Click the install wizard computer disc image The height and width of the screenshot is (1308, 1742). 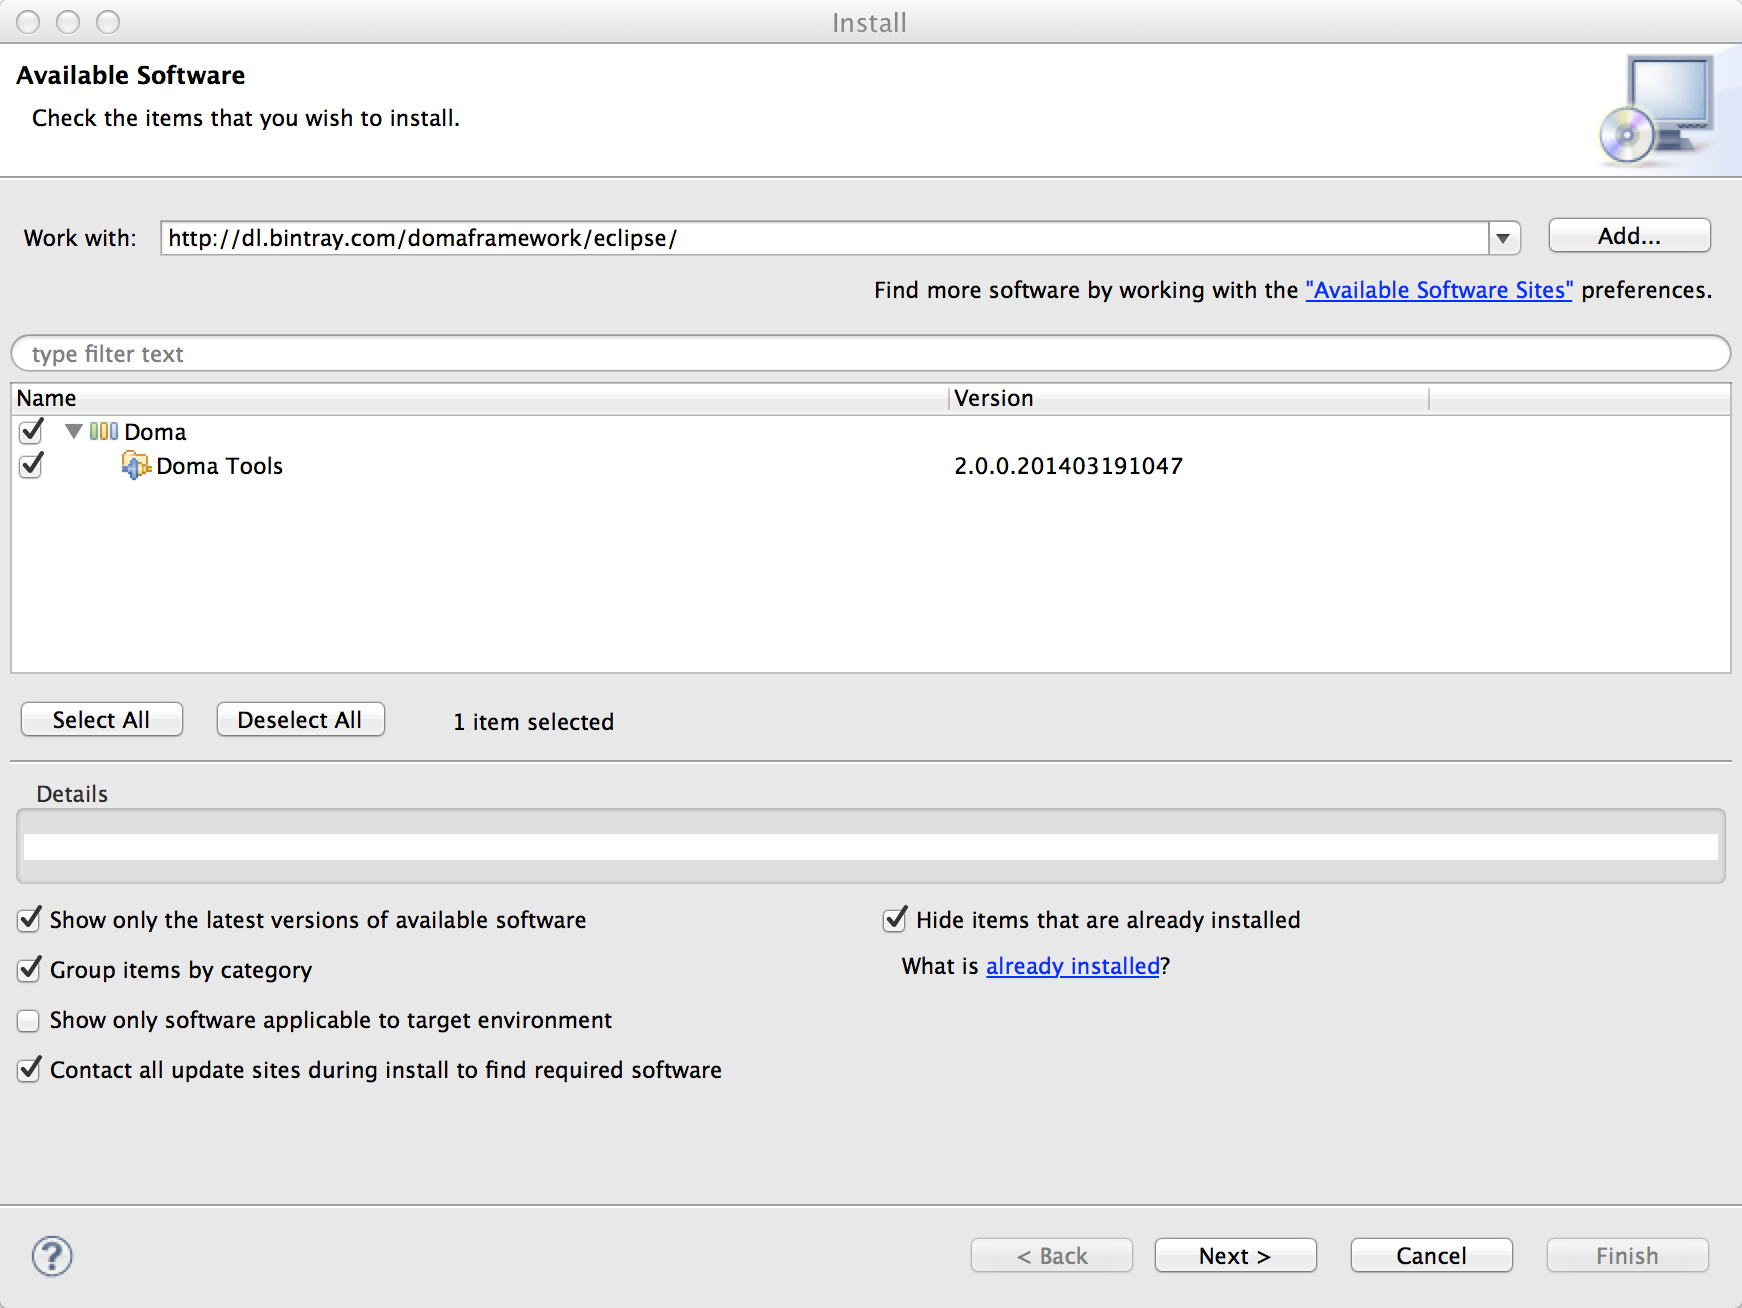[x=1658, y=110]
